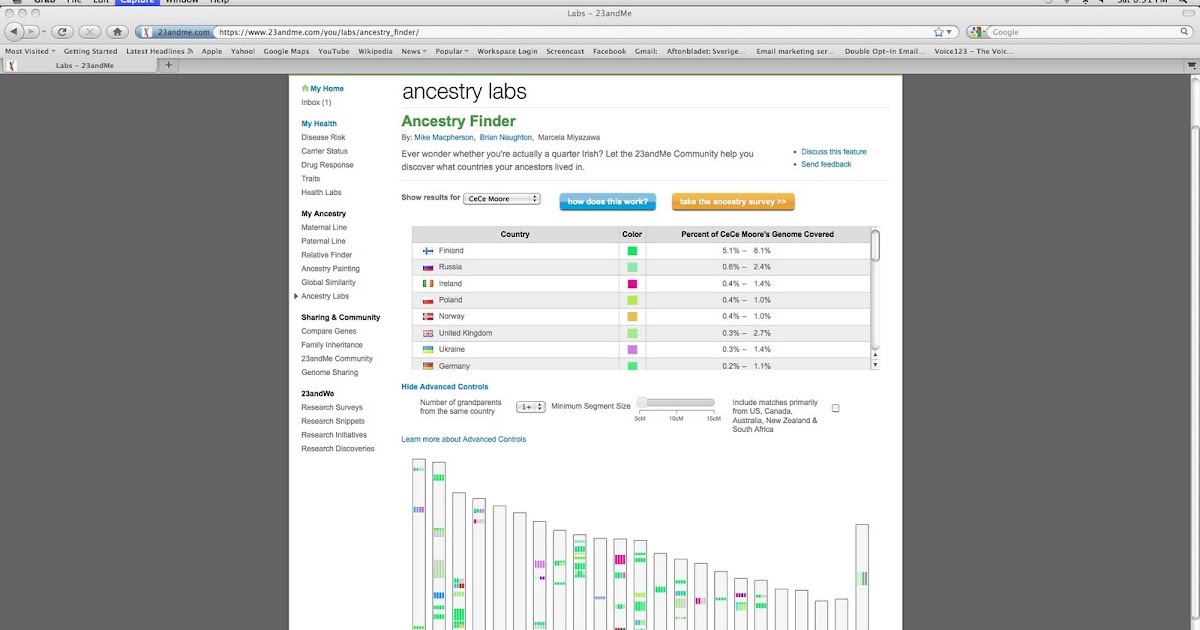Image resolution: width=1200 pixels, height=630 pixels.
Task: Enable matches from US, Canada, Australia checkbox
Action: click(836, 407)
